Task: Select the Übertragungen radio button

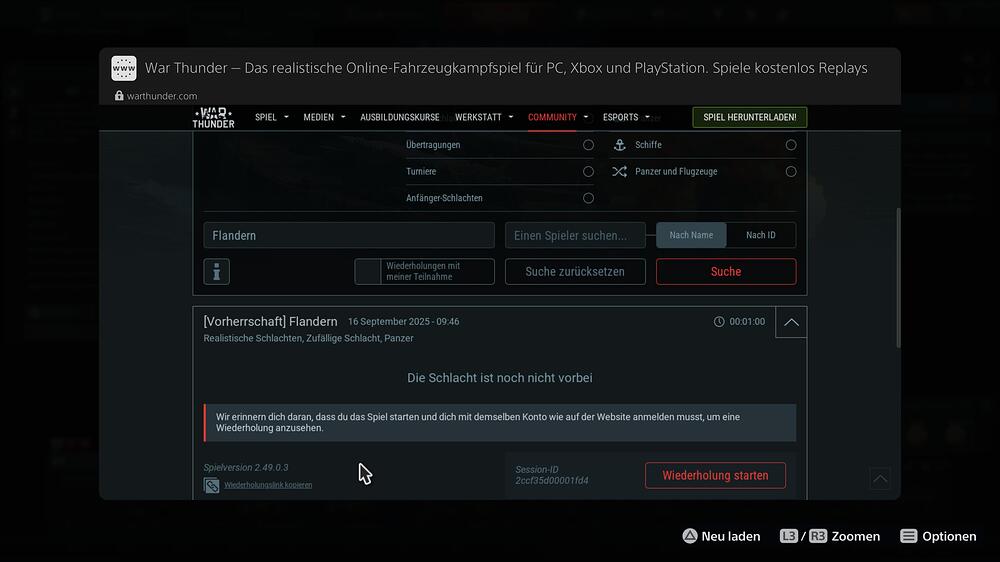Action: click(588, 145)
